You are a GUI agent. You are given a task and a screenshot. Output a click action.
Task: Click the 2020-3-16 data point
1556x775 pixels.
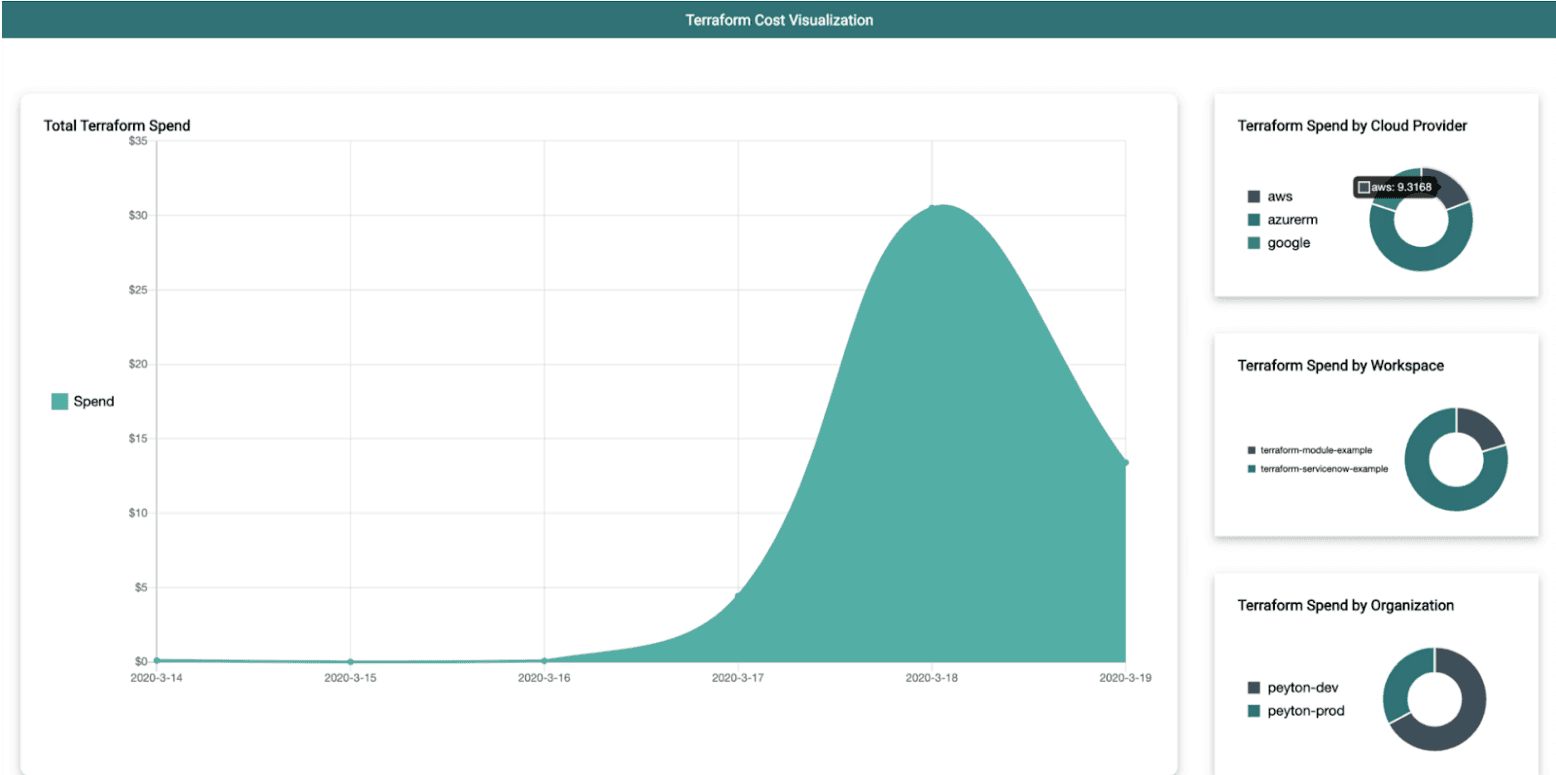544,660
